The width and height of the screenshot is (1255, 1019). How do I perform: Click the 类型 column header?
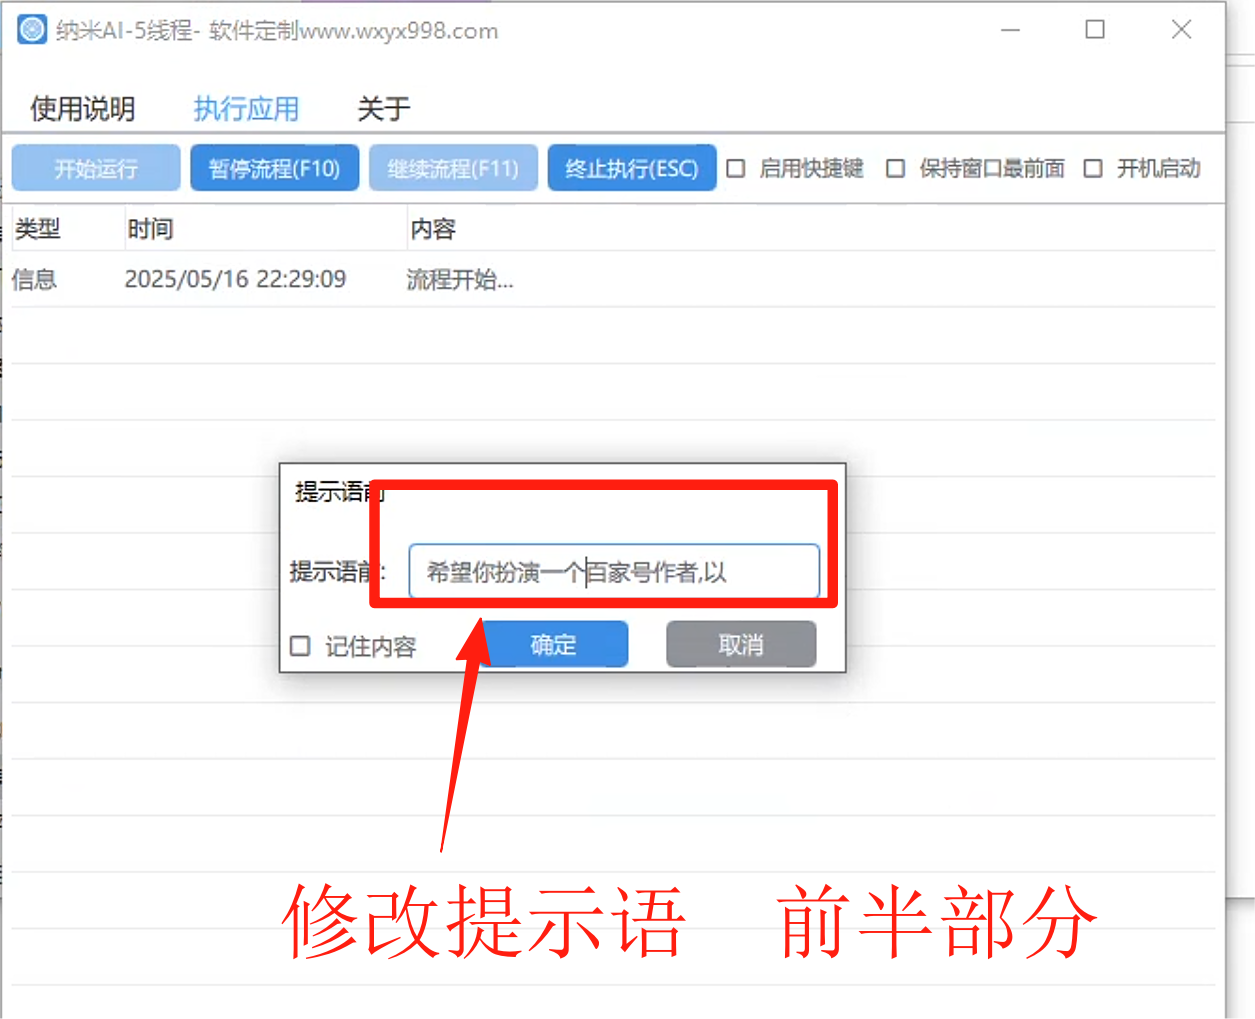(38, 229)
